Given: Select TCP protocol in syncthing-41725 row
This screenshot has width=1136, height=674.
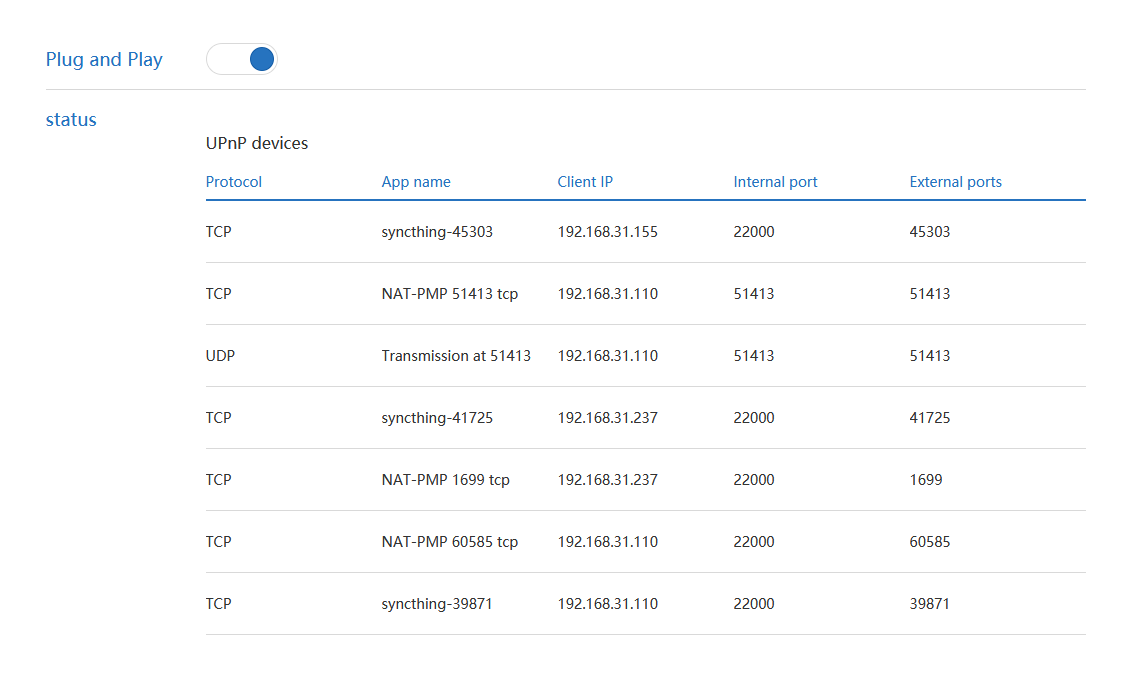Looking at the screenshot, I should click(x=218, y=418).
